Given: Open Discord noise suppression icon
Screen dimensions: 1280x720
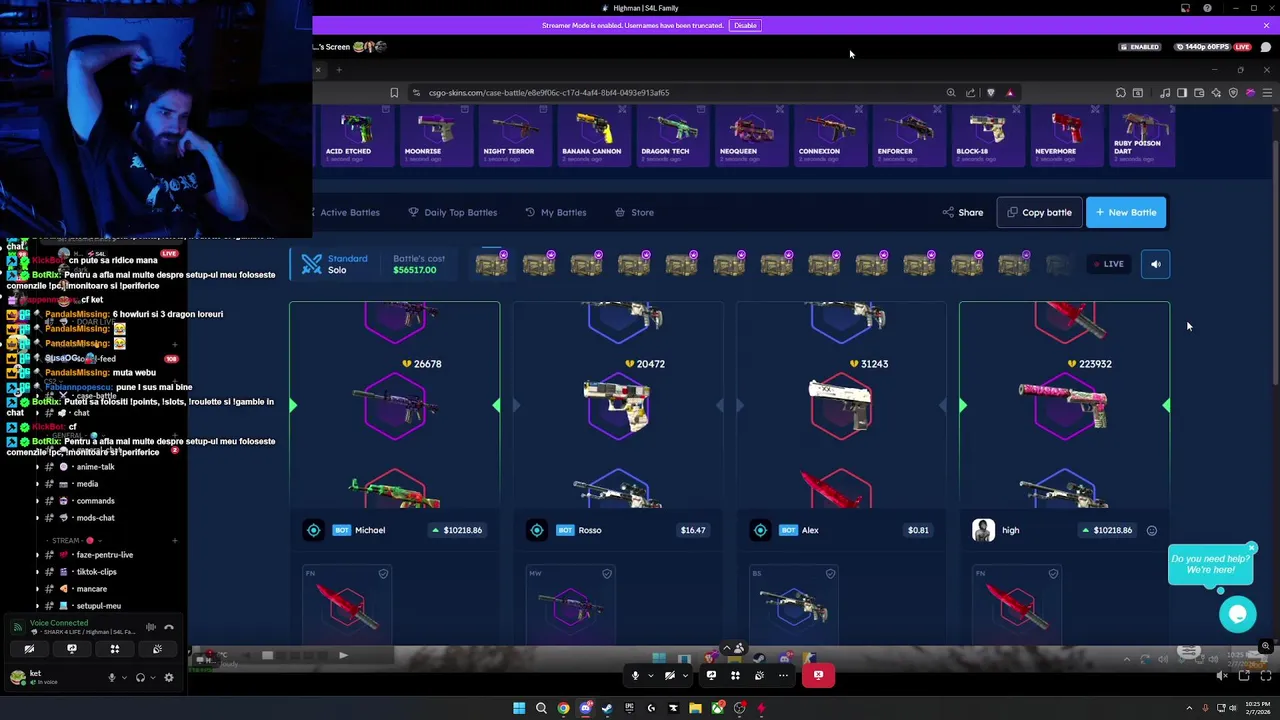Looking at the screenshot, I should [150, 628].
